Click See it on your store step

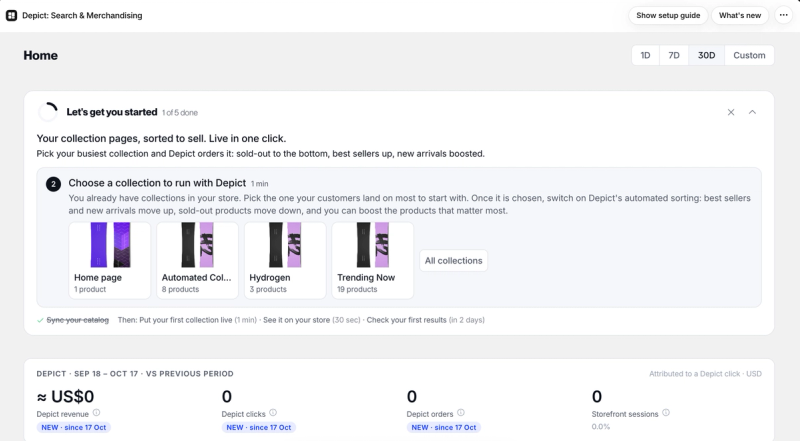coord(311,320)
